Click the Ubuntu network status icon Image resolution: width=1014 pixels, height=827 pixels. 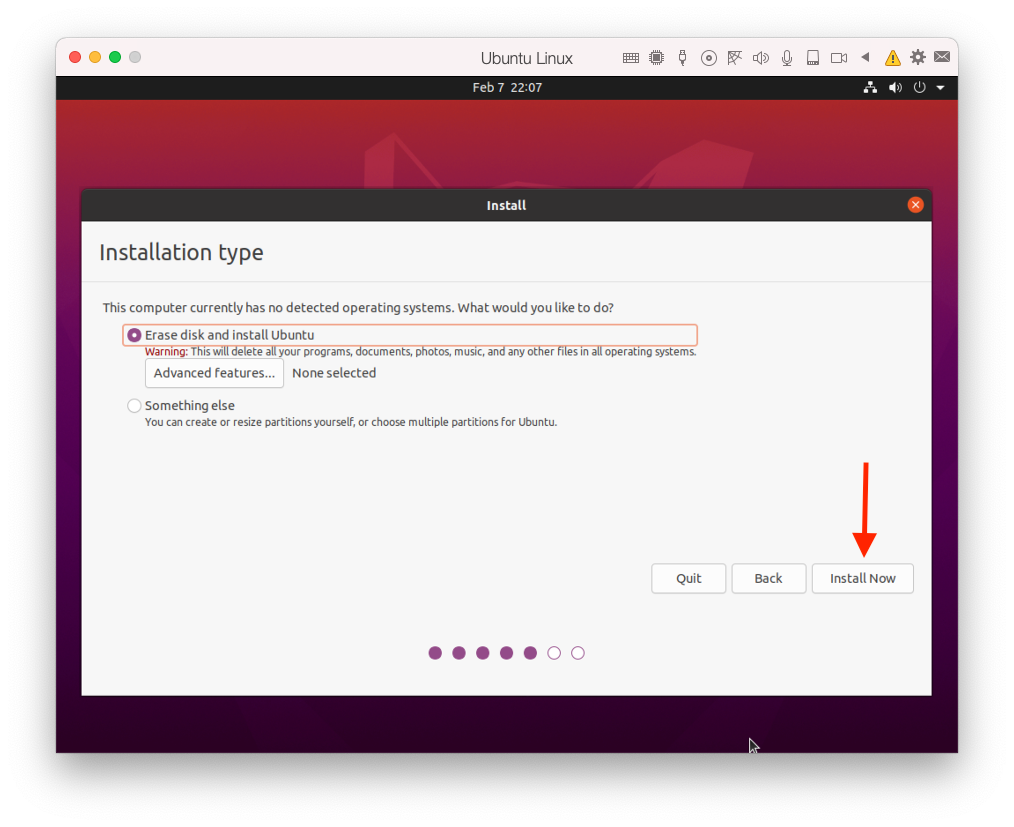point(870,88)
